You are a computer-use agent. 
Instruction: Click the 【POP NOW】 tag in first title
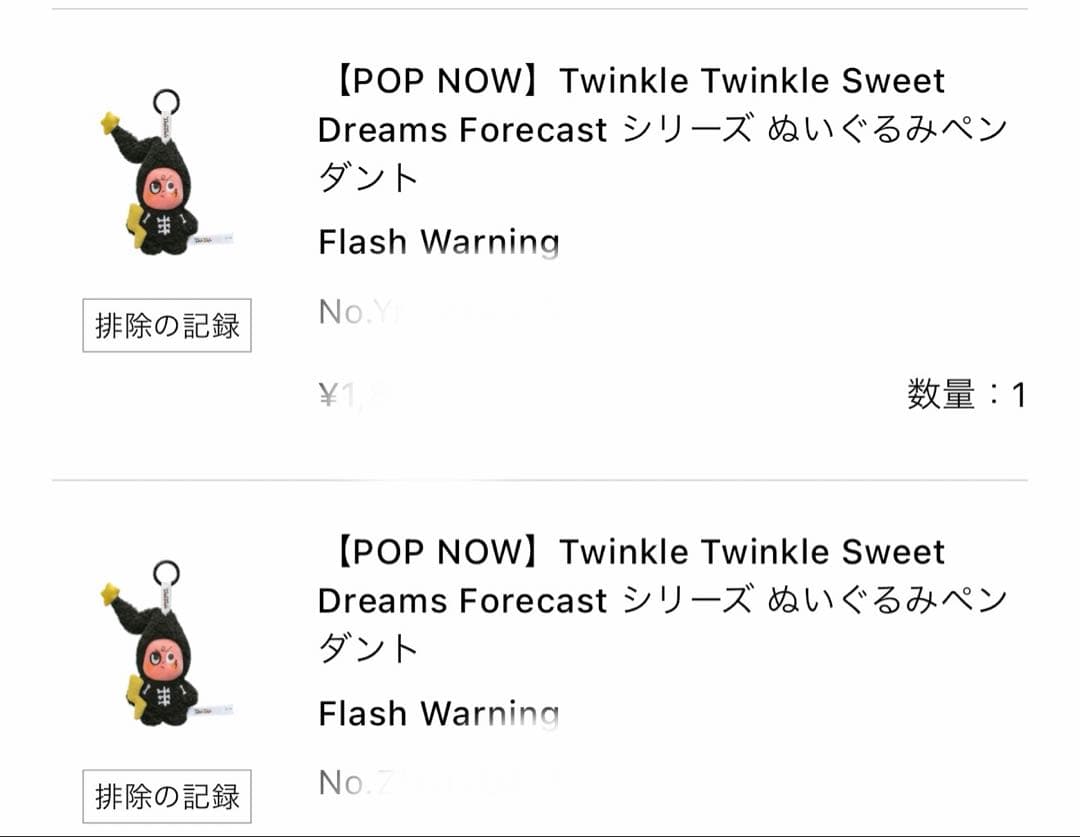click(435, 81)
